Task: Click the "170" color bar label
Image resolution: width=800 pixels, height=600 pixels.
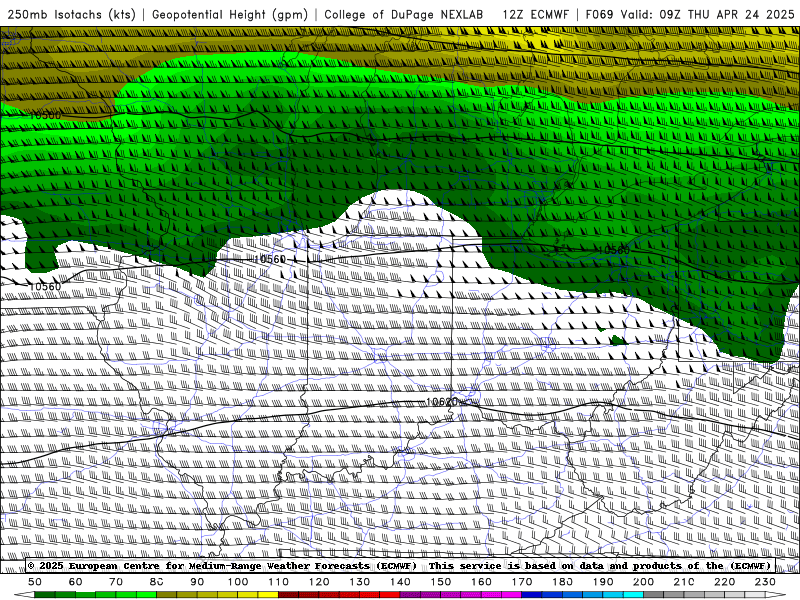Action: (x=522, y=582)
